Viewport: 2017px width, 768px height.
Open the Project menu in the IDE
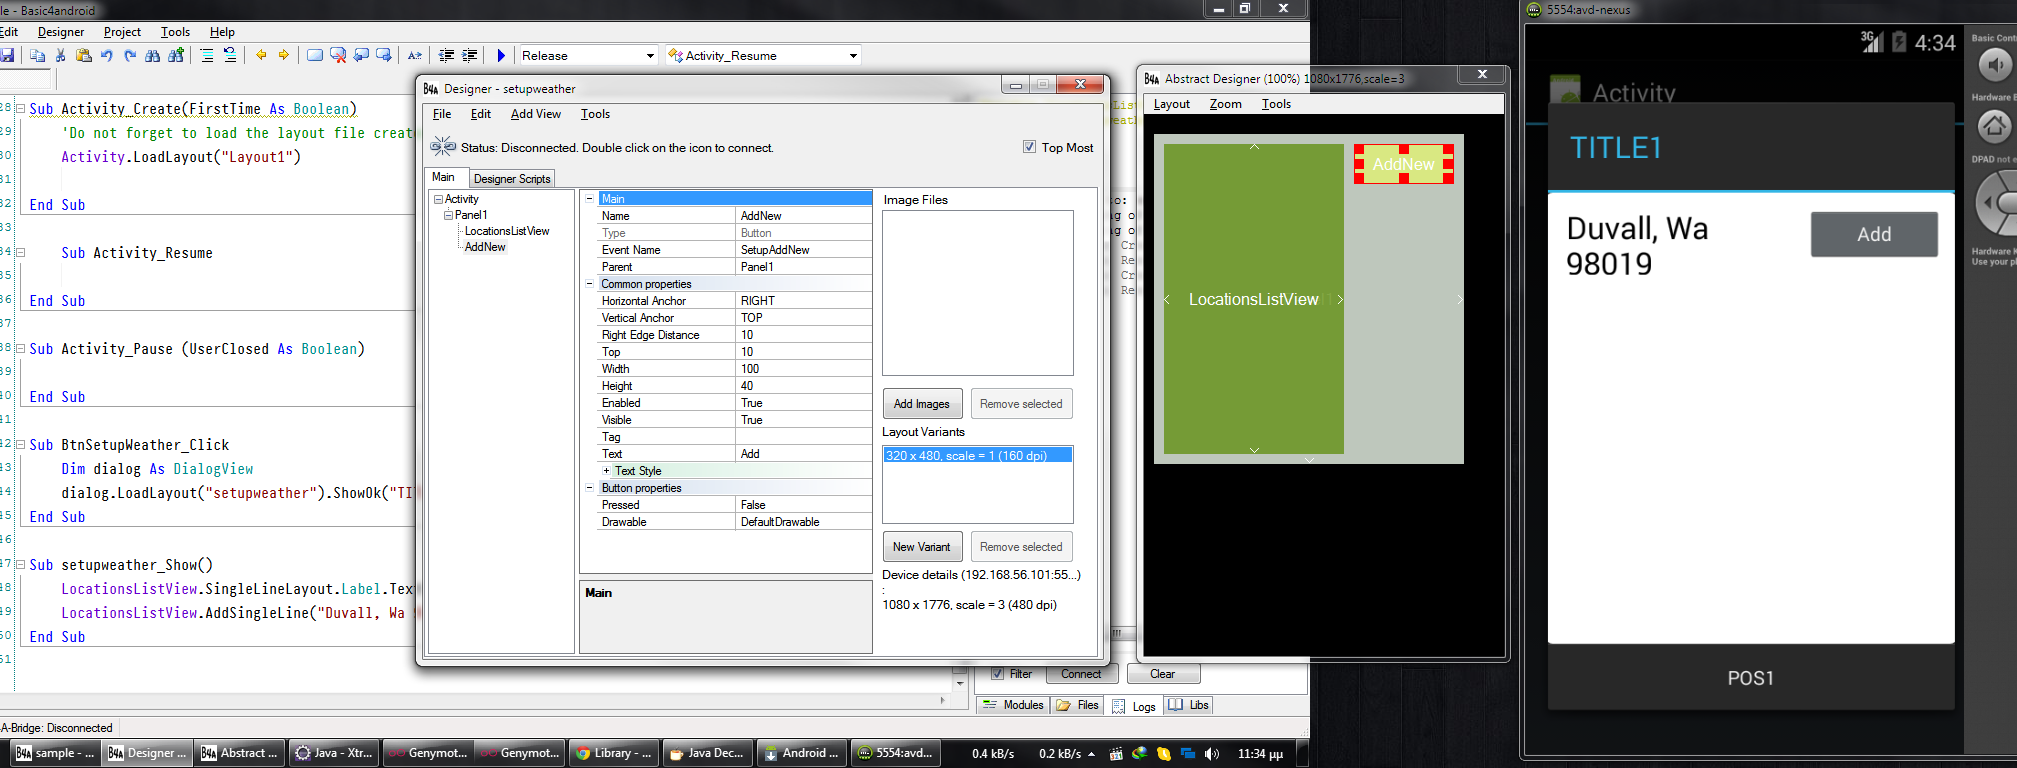[122, 32]
